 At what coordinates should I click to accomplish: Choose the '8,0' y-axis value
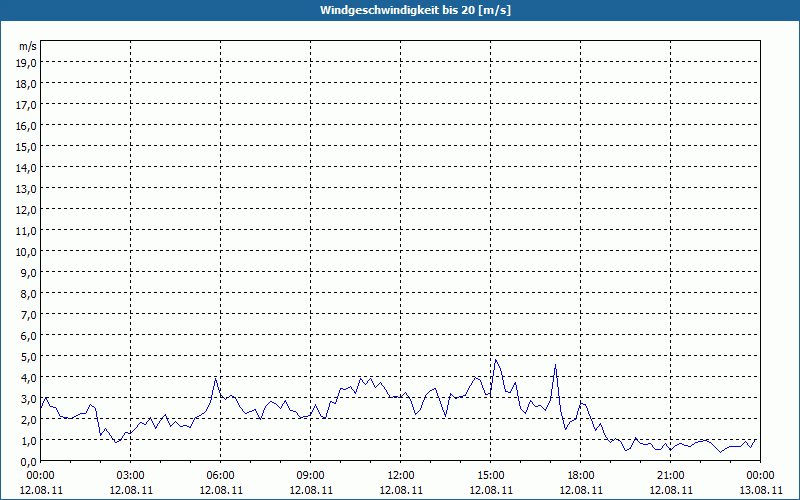point(30,294)
